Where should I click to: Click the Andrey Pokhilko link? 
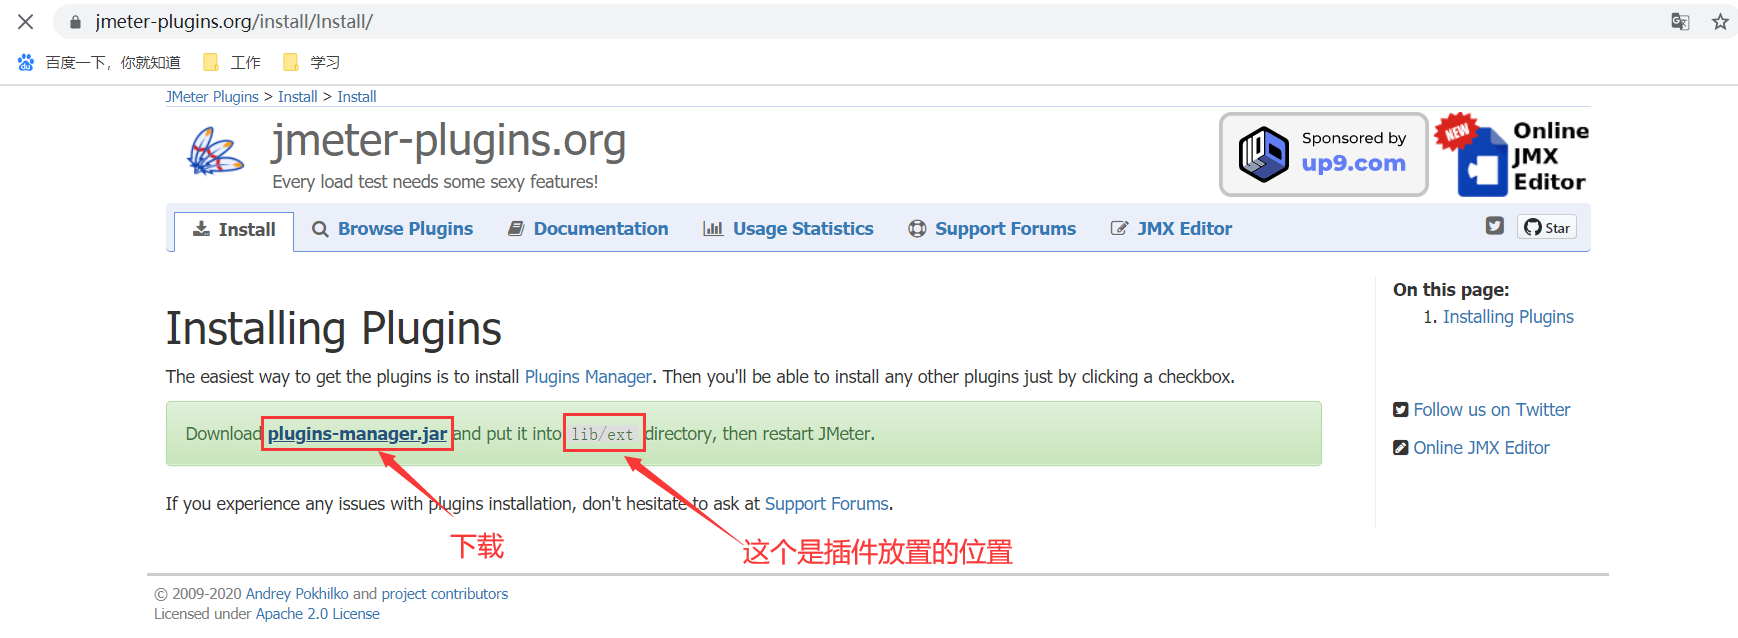297,594
